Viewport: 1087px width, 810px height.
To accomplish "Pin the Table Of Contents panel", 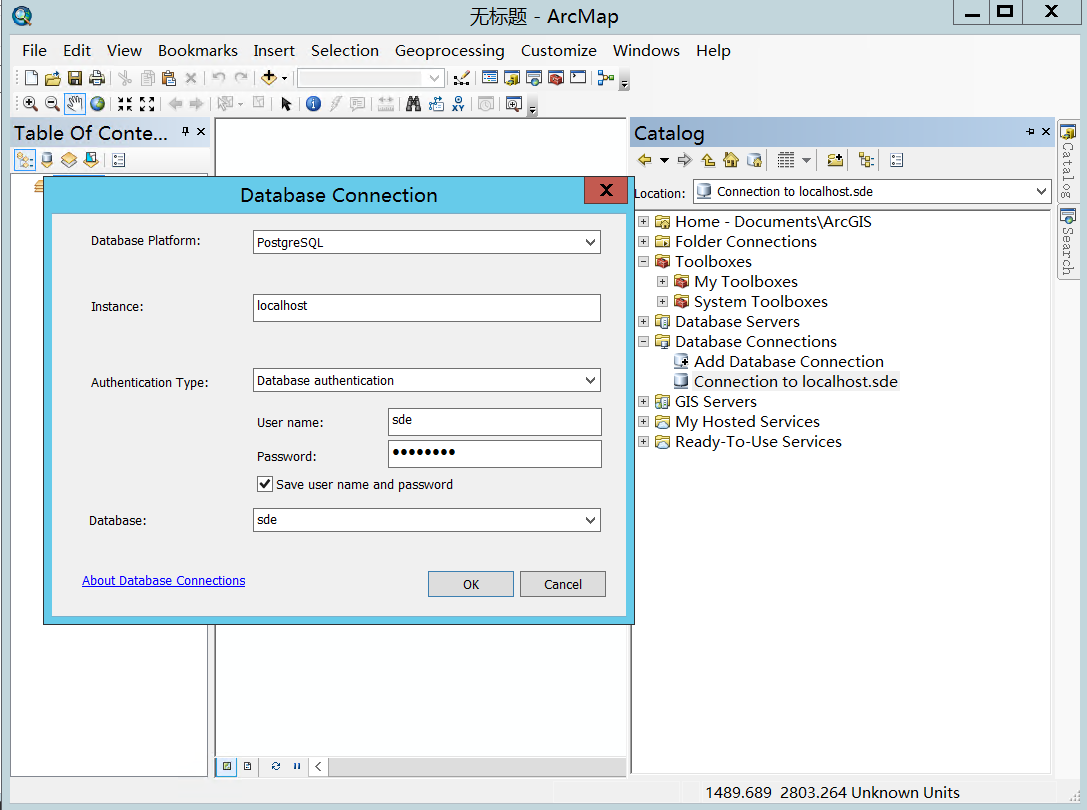I will pyautogui.click(x=185, y=131).
